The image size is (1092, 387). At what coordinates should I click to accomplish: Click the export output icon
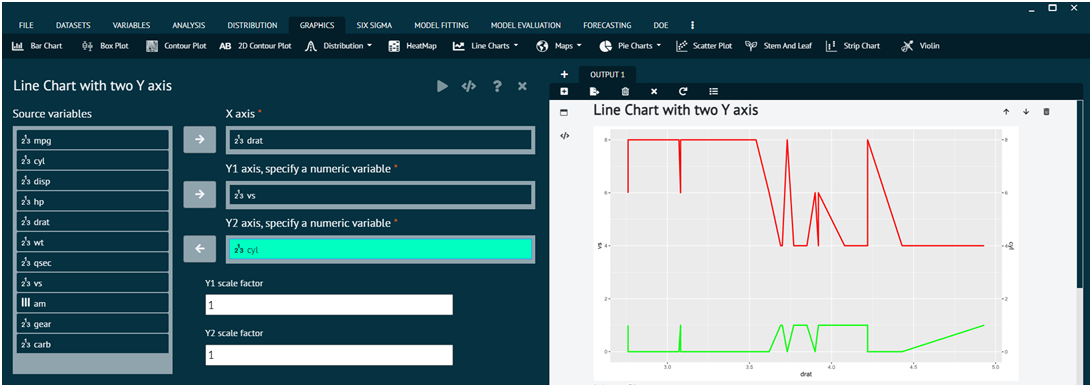coord(594,91)
